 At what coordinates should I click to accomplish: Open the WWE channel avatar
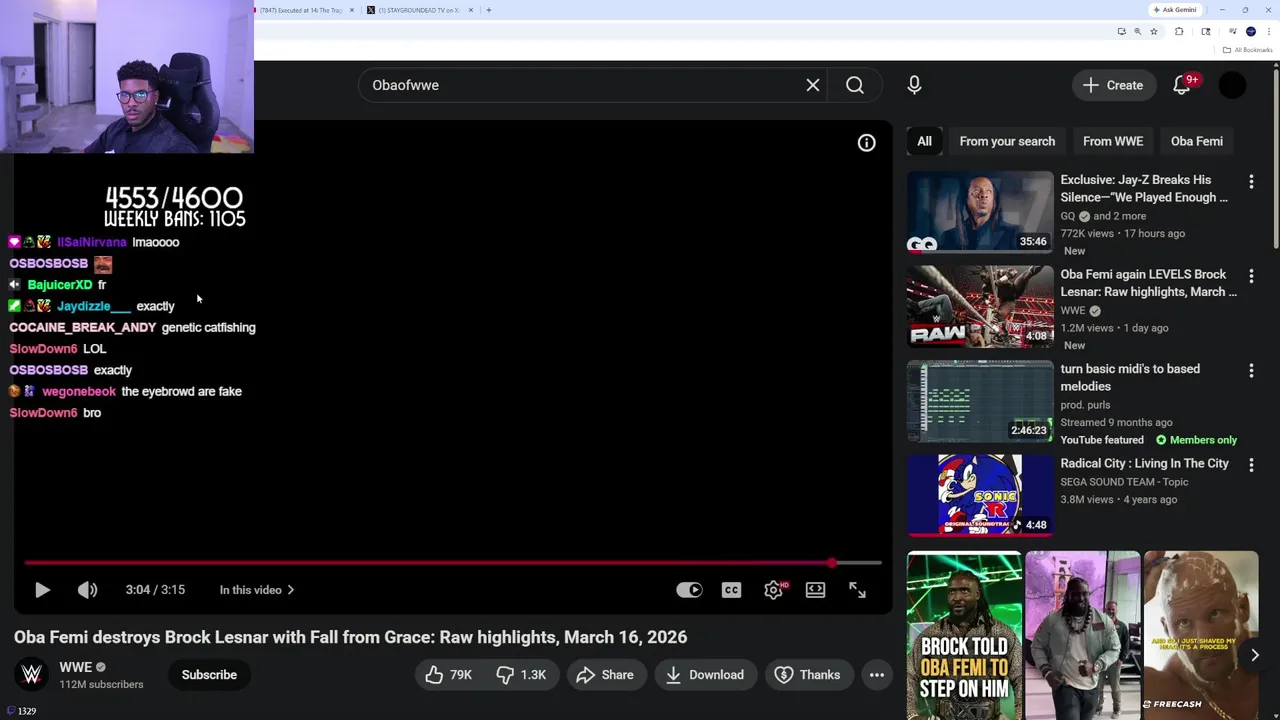(x=32, y=675)
